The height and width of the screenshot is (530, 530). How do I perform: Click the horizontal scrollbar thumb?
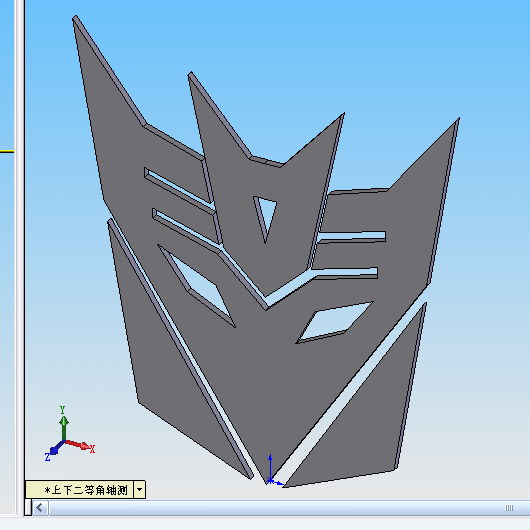pos(289,508)
